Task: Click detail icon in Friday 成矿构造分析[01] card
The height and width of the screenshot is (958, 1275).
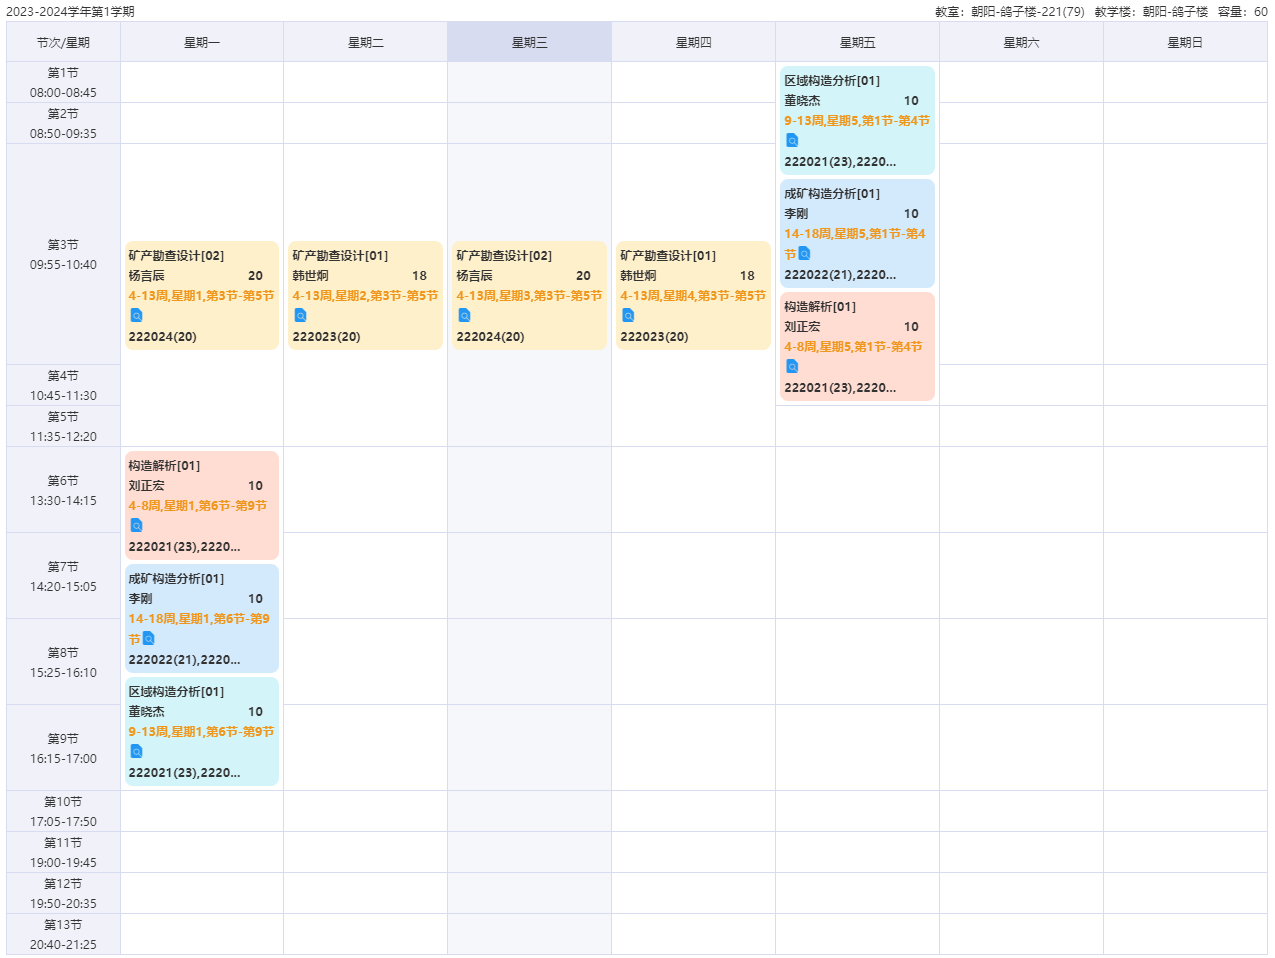Action: pyautogui.click(x=804, y=254)
